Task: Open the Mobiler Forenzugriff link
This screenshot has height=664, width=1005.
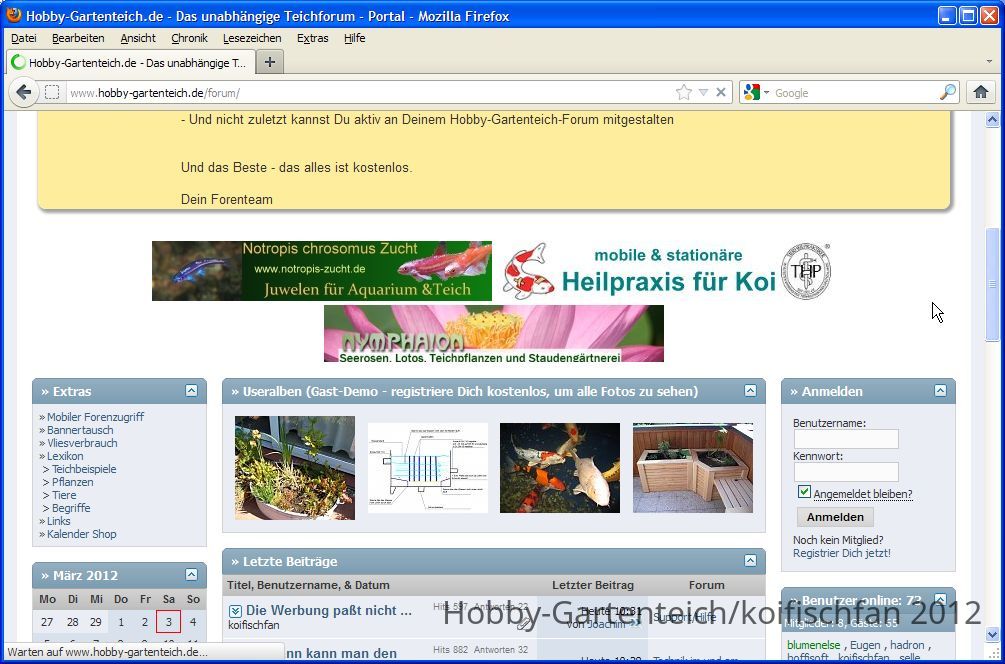Action: tap(95, 417)
